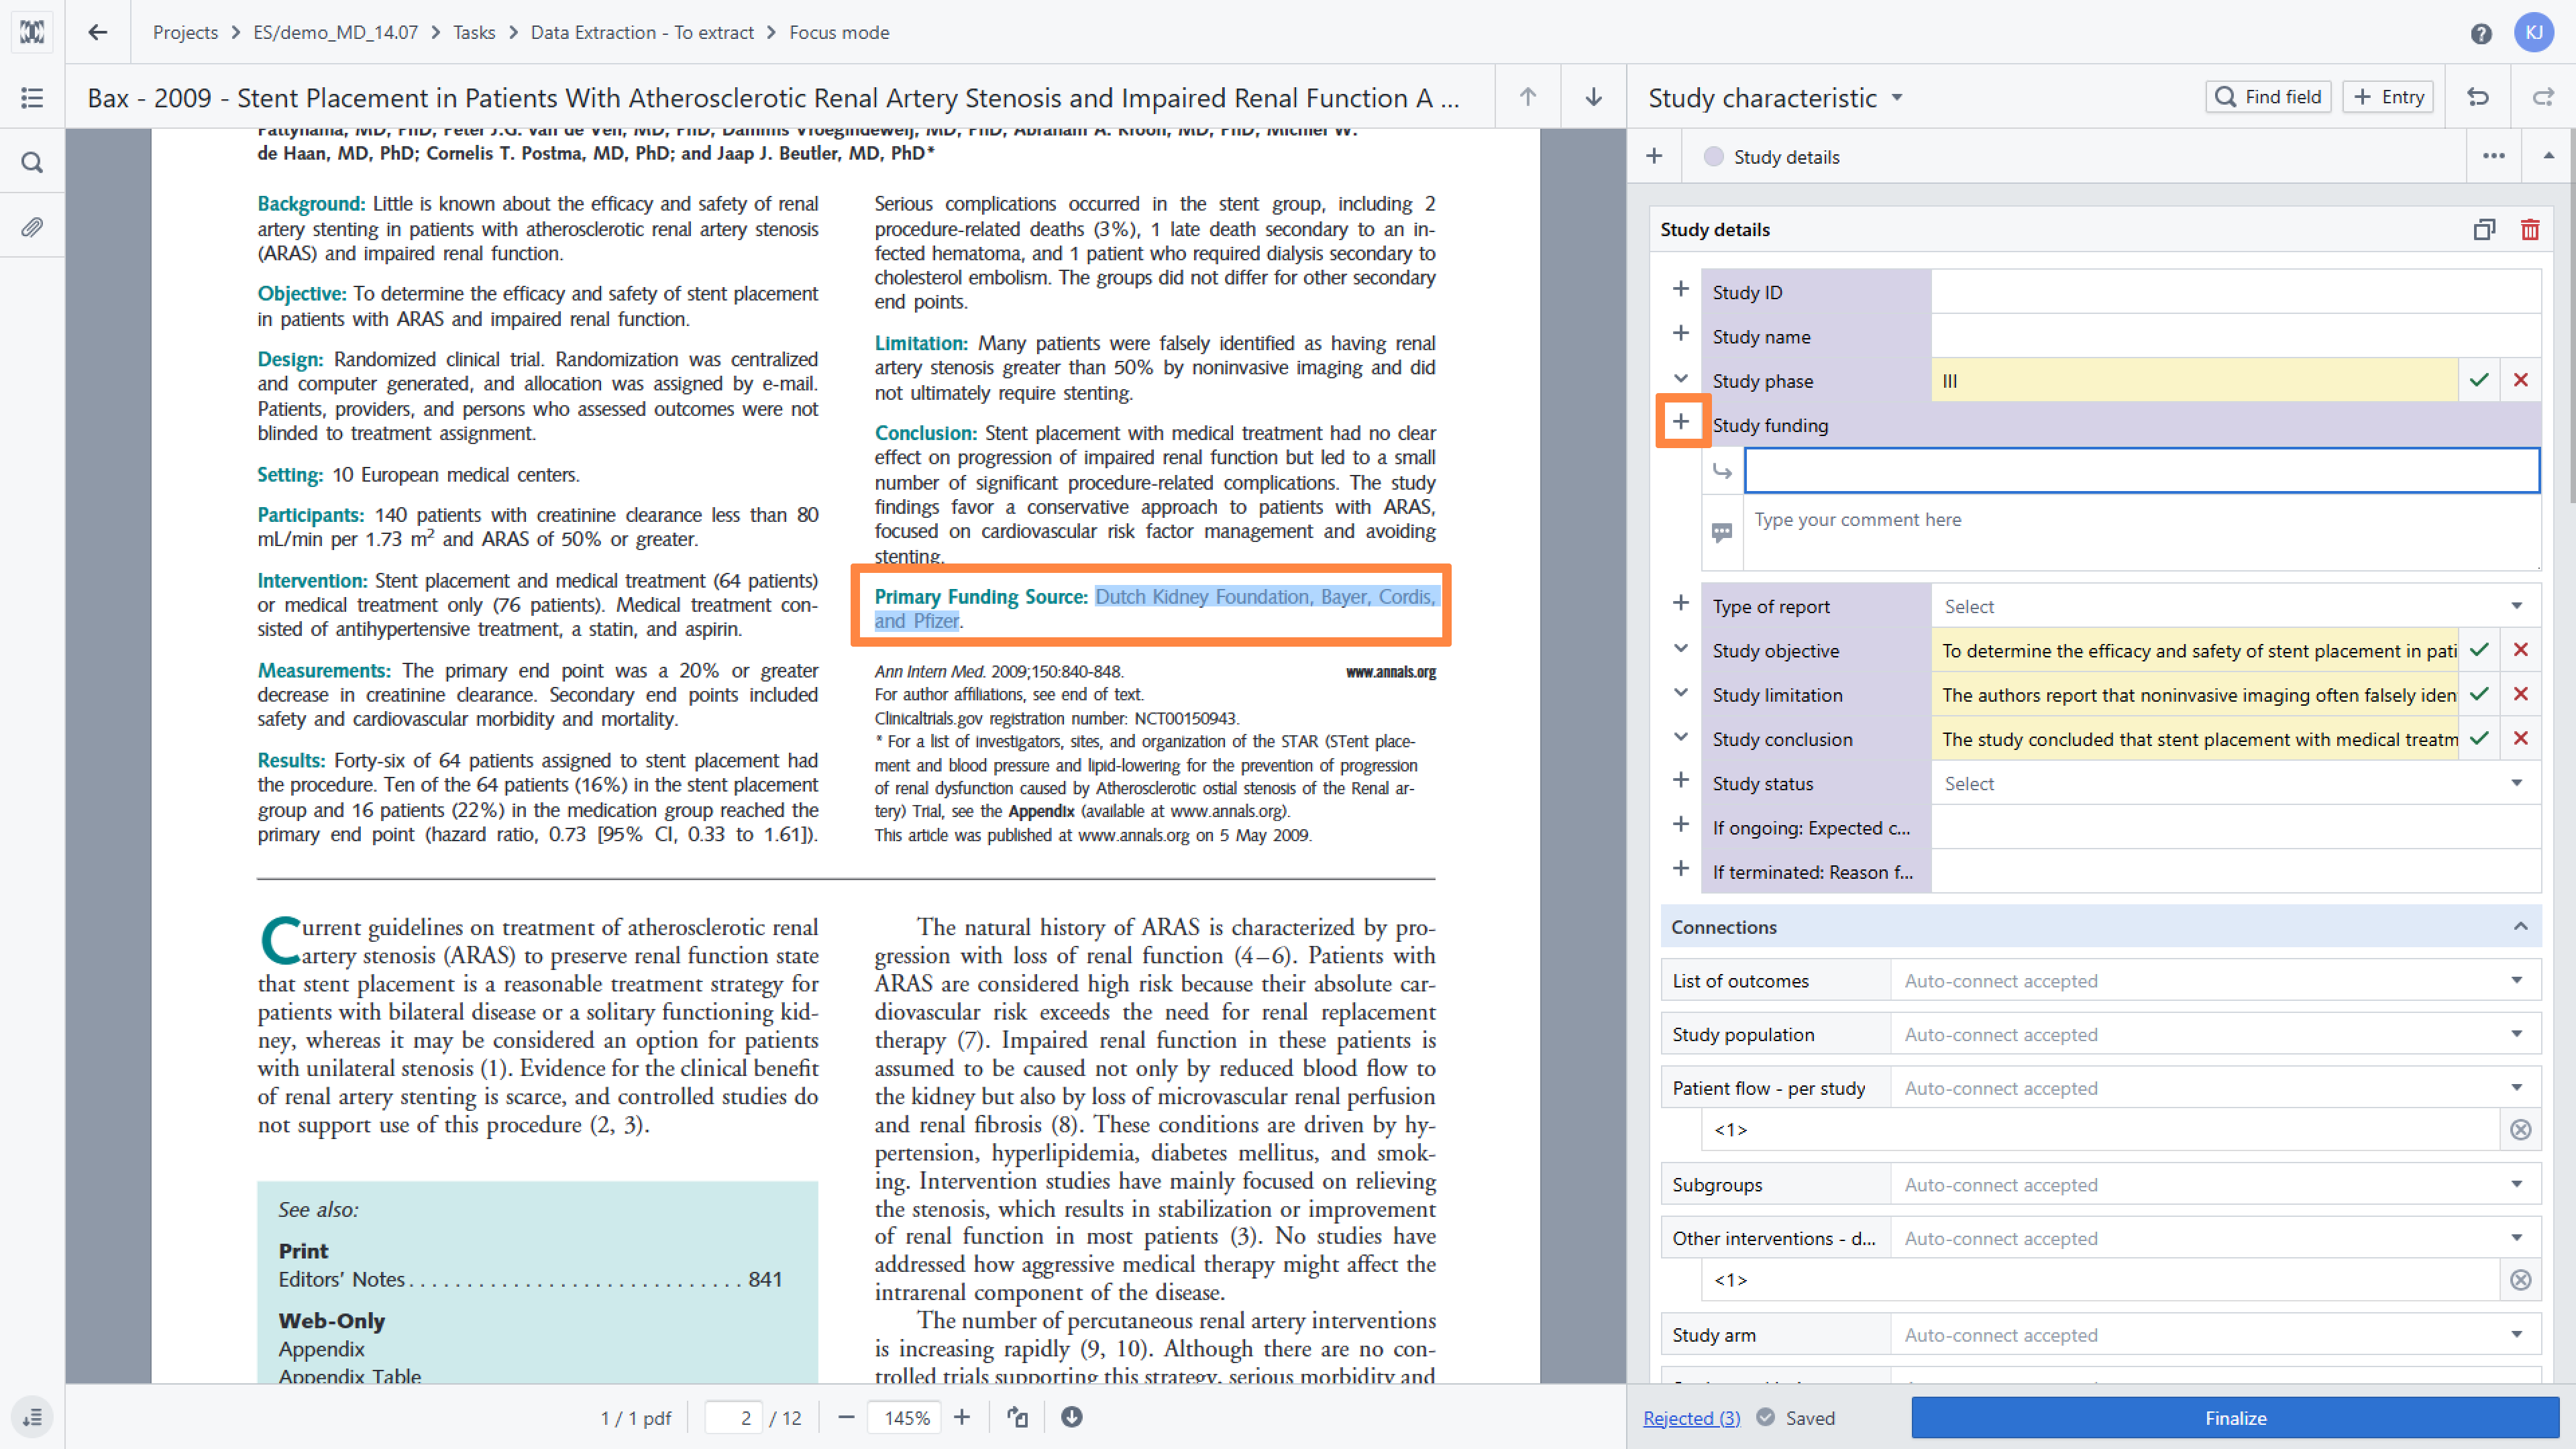2576x1449 pixels.
Task: Click the Type your comment here box
Action: pos(2142,533)
